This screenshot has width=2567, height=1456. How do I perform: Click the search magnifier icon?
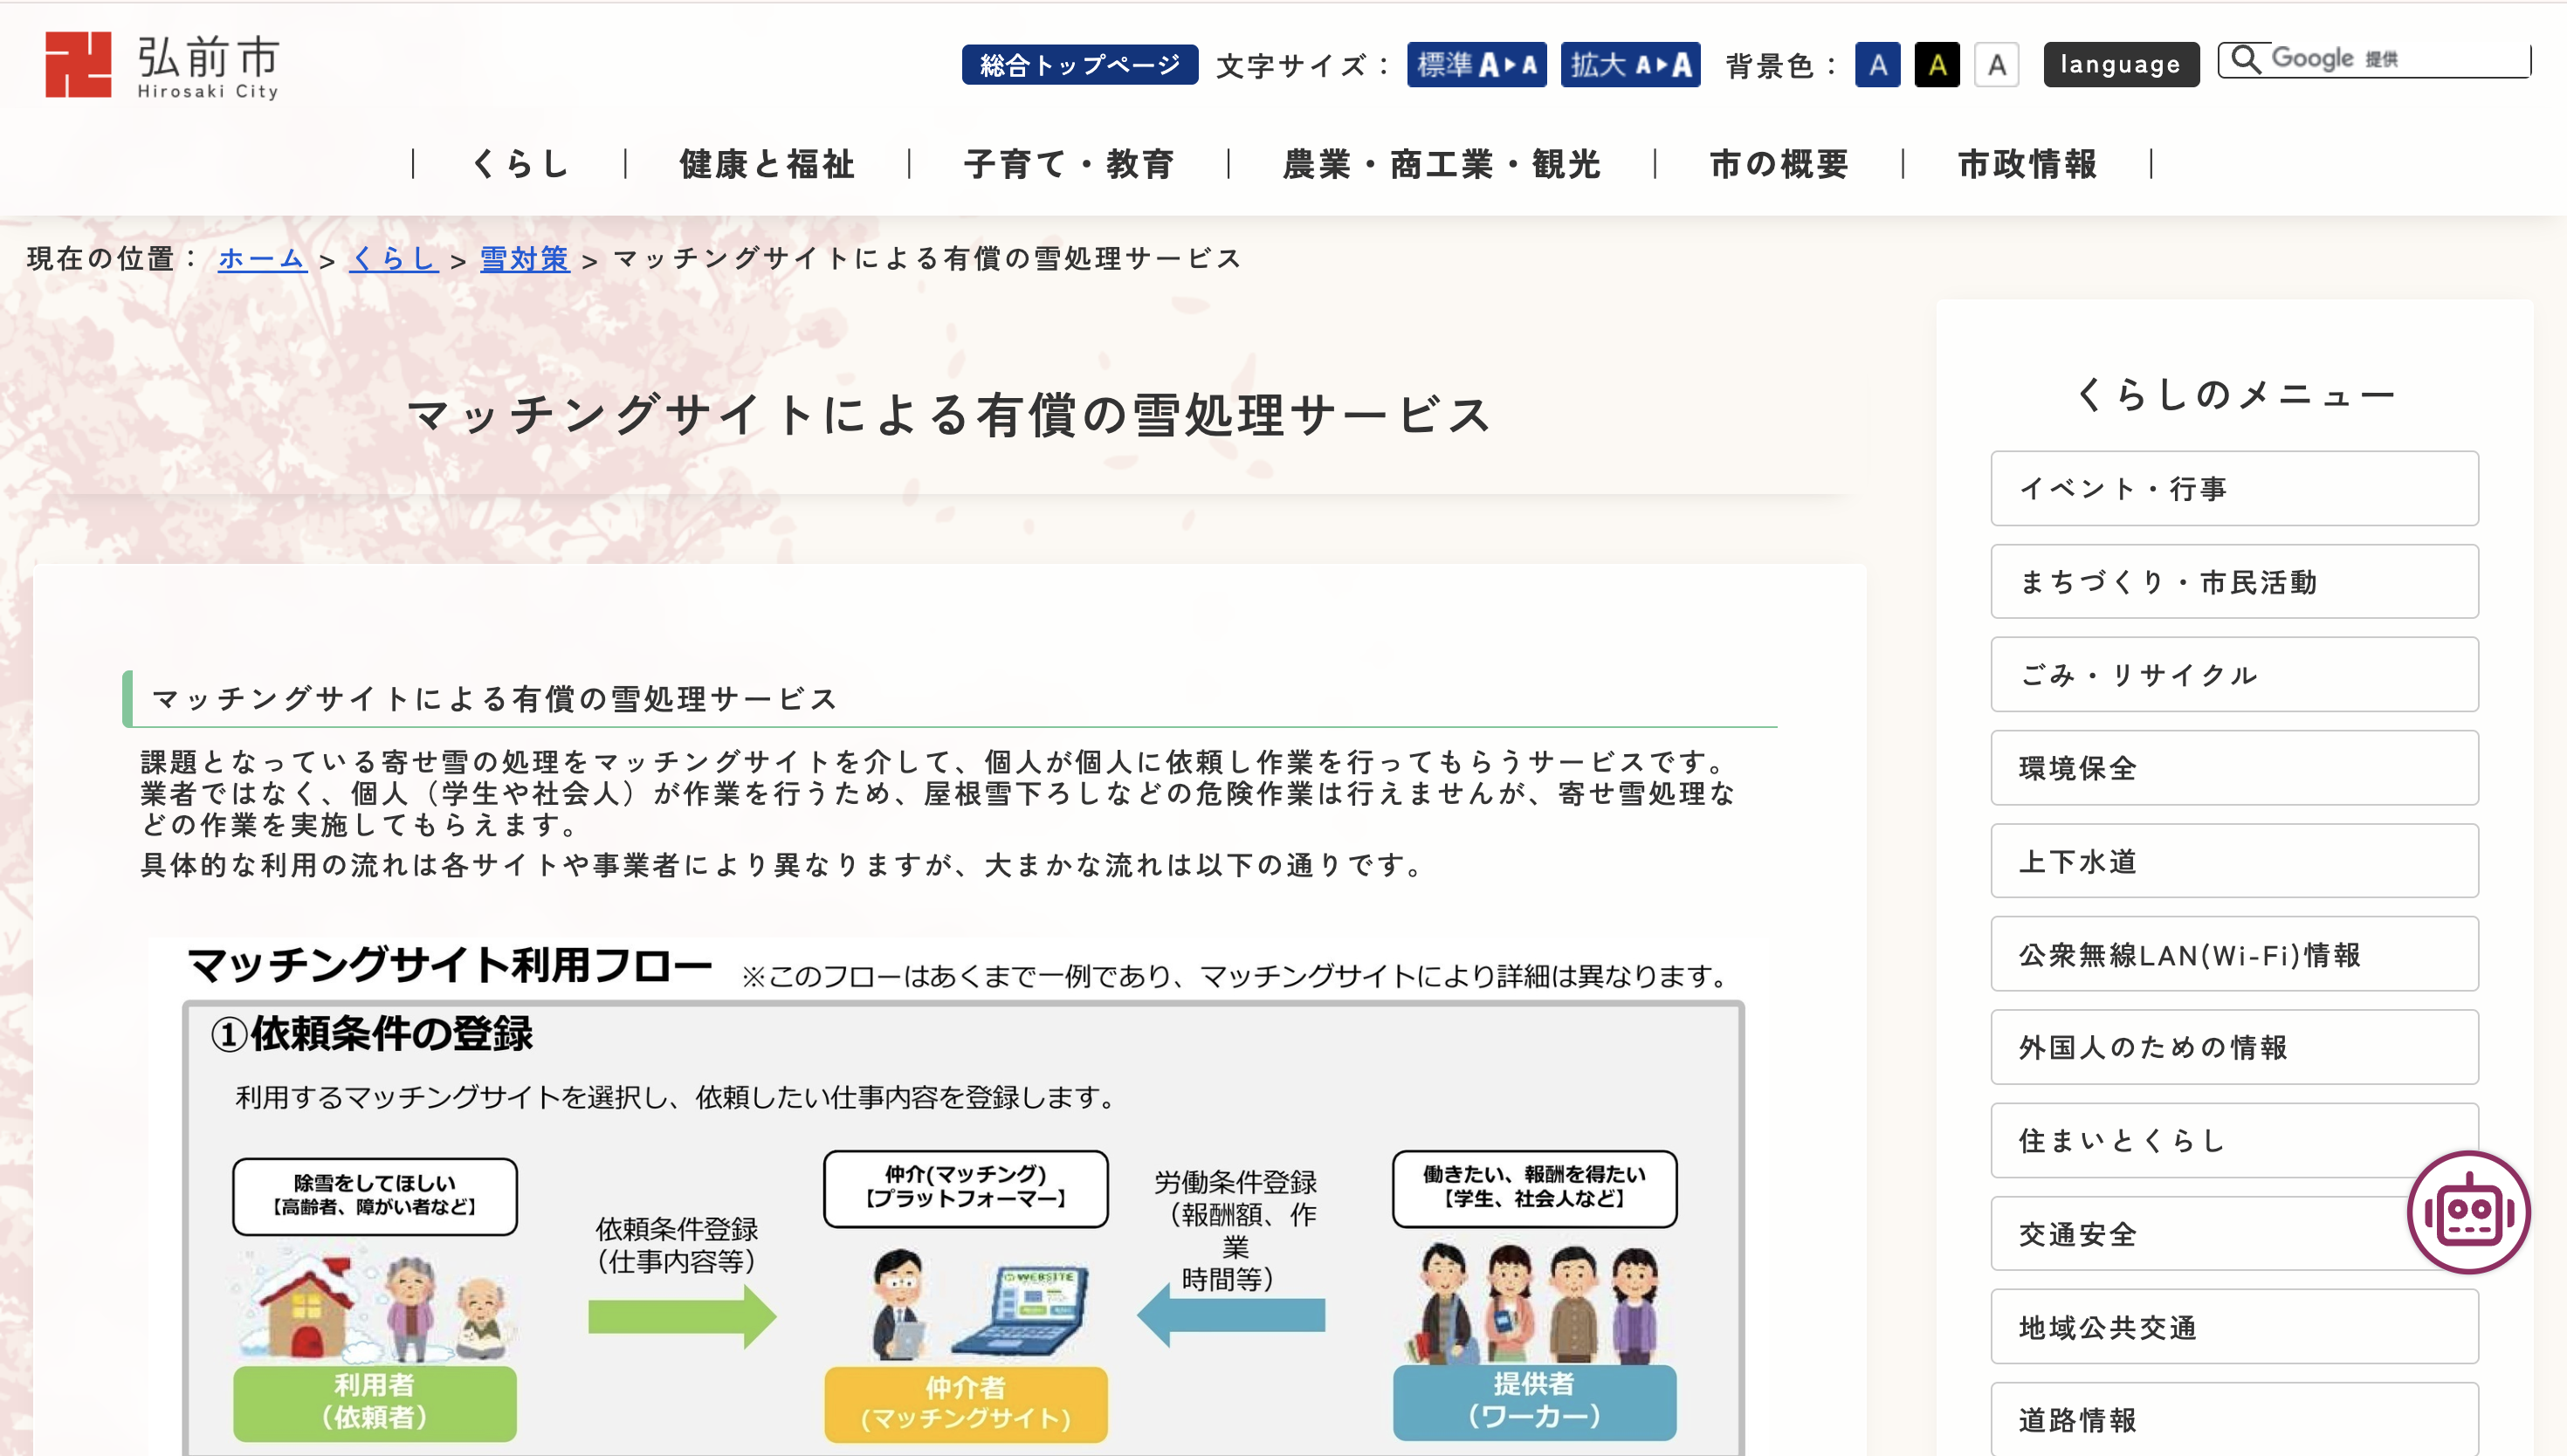point(2245,59)
